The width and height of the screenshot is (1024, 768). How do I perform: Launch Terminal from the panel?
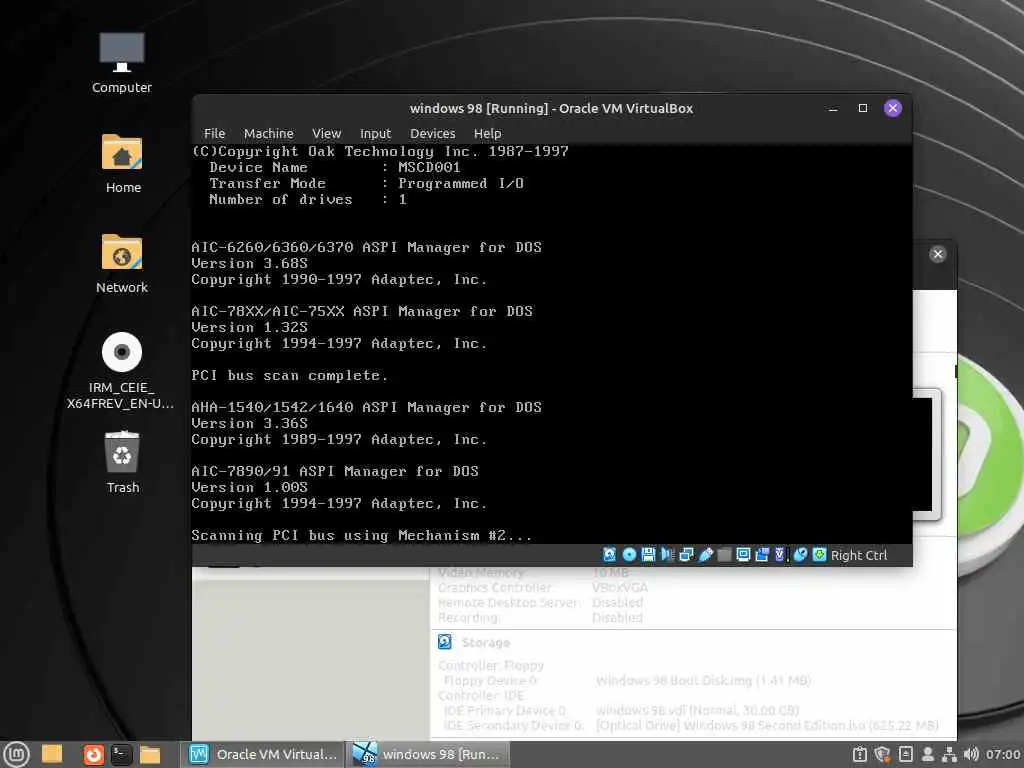pos(121,755)
